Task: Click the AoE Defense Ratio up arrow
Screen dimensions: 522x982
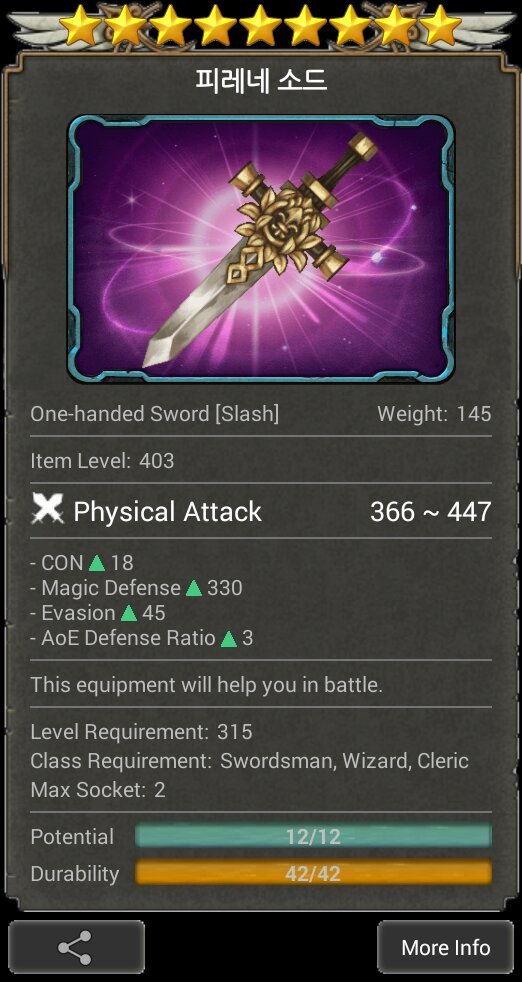Action: click(229, 639)
